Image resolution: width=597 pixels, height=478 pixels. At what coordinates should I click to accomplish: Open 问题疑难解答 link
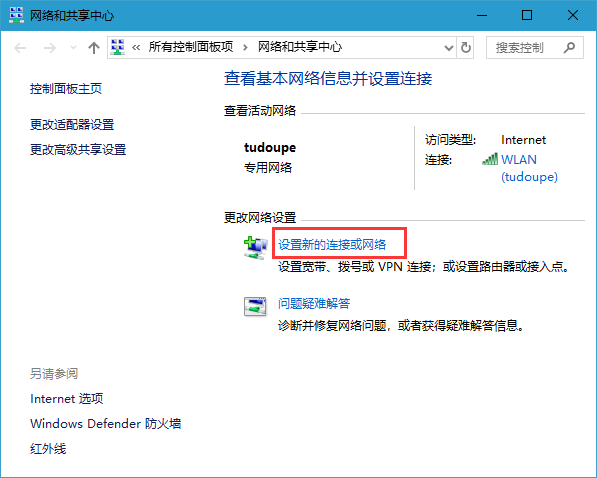pyautogui.click(x=314, y=304)
